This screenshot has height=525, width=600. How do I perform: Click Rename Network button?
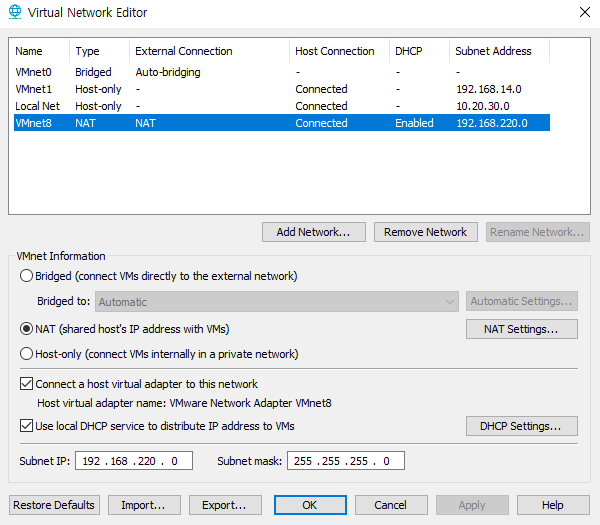tap(538, 232)
